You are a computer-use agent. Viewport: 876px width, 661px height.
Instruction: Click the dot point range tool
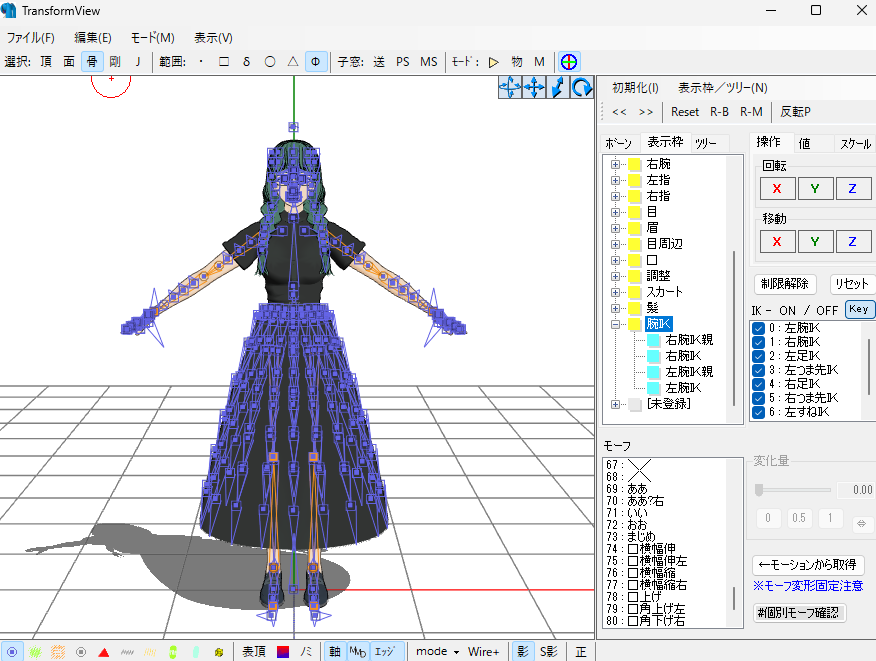click(x=201, y=61)
